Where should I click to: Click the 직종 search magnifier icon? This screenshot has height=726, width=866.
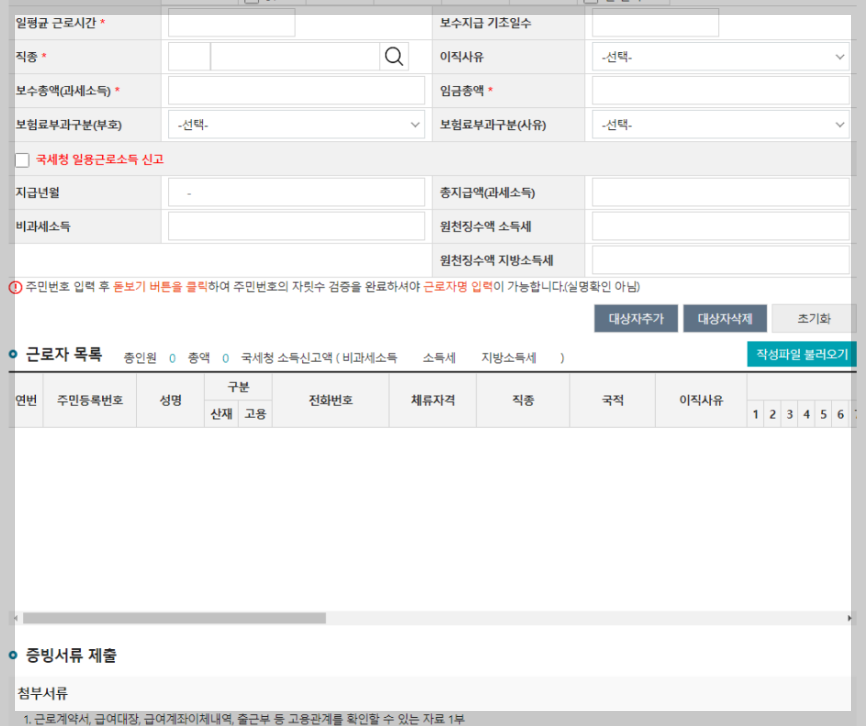(x=394, y=57)
